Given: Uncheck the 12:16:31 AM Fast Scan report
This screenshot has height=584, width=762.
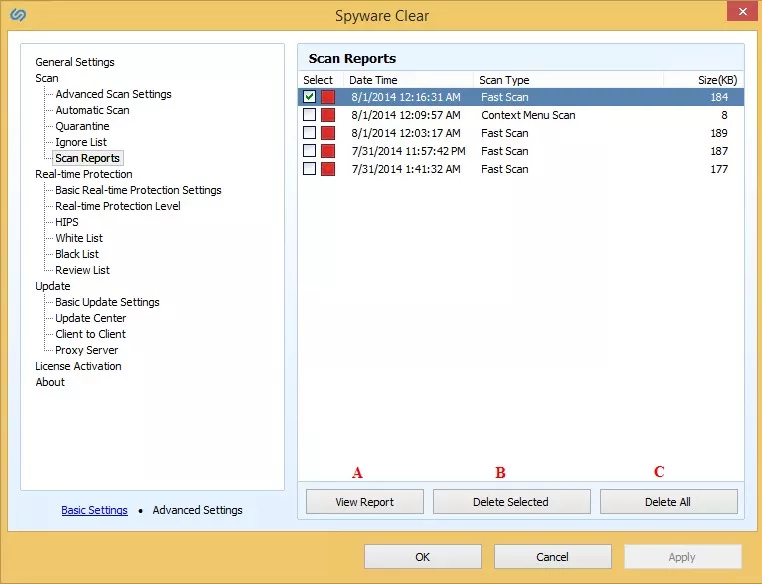Looking at the screenshot, I should click(310, 97).
